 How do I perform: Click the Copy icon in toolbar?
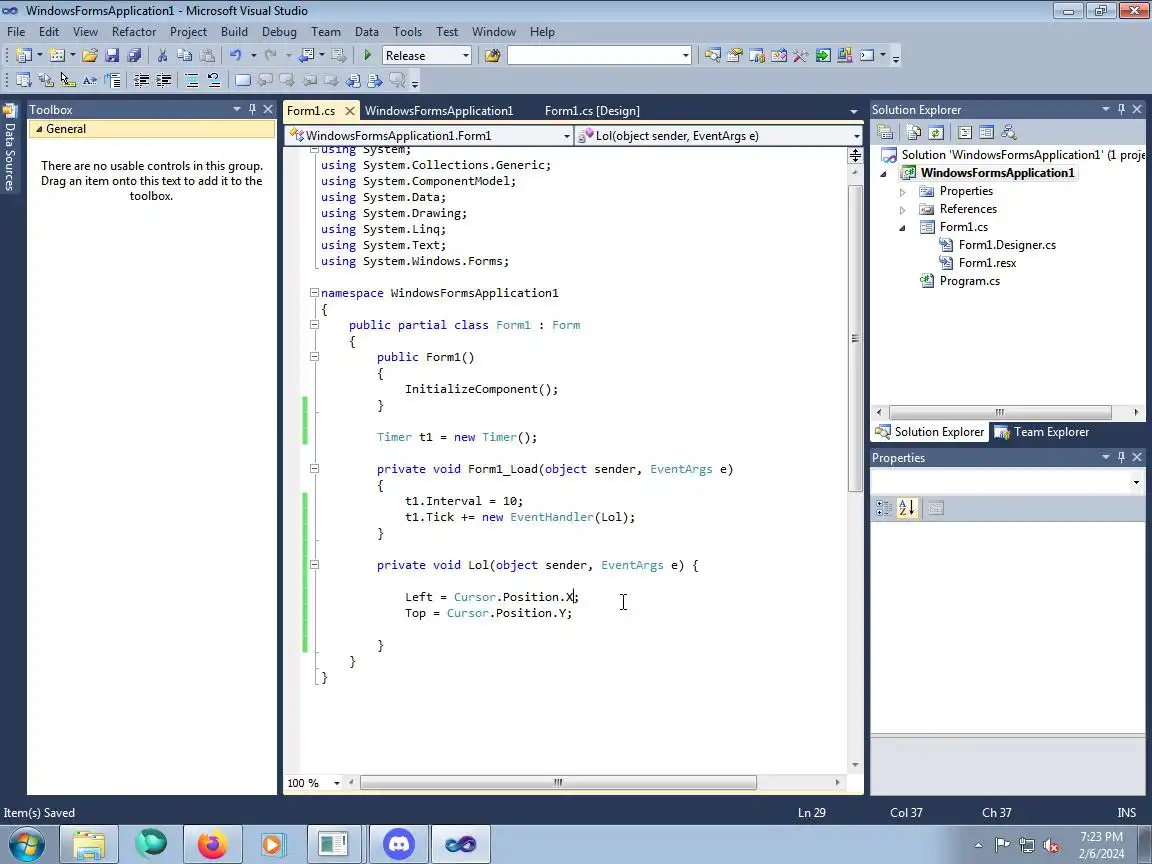(184, 56)
